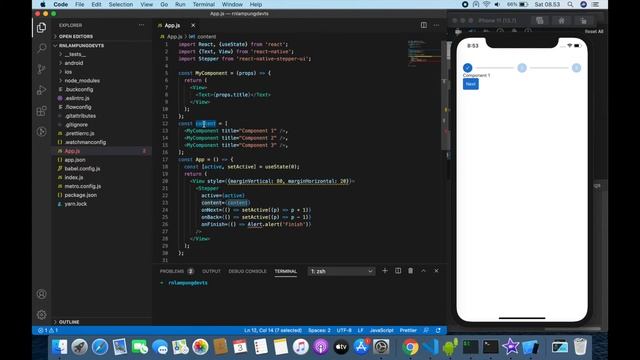This screenshot has width=640, height=360.
Task: Open the Search view in activity bar
Action: coord(41,48)
